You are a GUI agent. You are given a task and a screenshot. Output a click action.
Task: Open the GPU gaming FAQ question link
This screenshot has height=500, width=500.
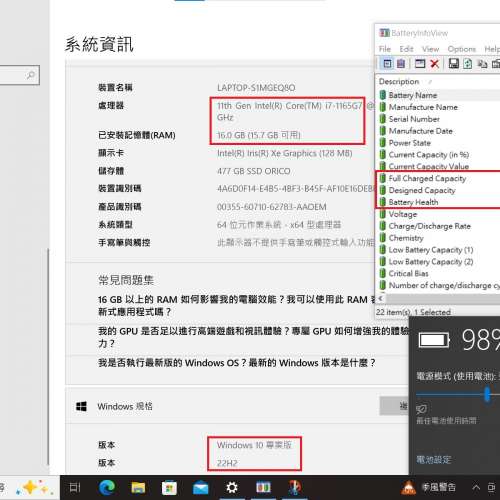click(253, 337)
